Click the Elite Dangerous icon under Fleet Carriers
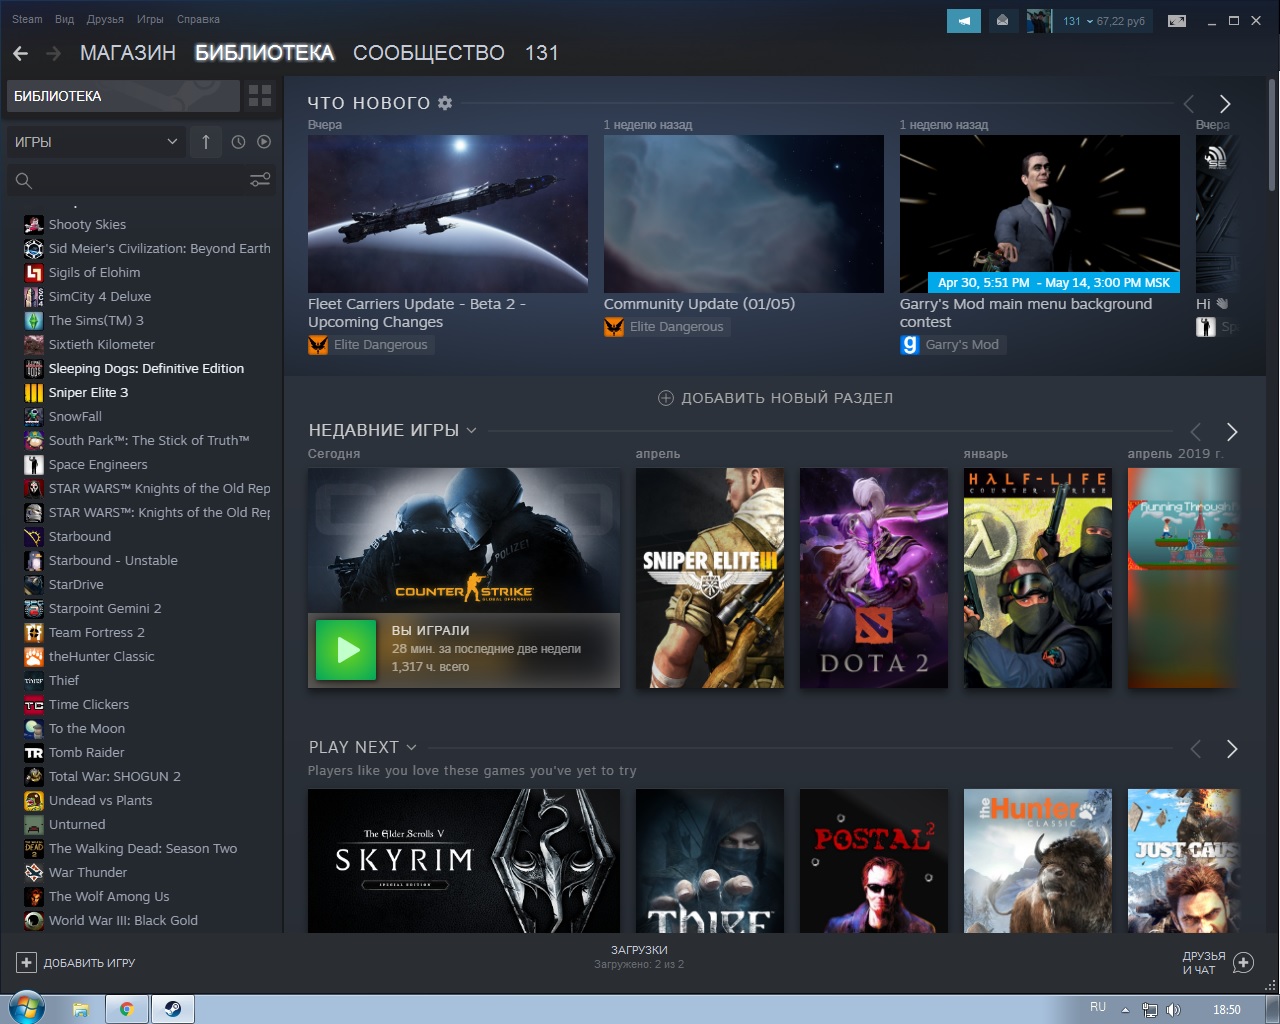The height and width of the screenshot is (1024, 1280). point(318,345)
